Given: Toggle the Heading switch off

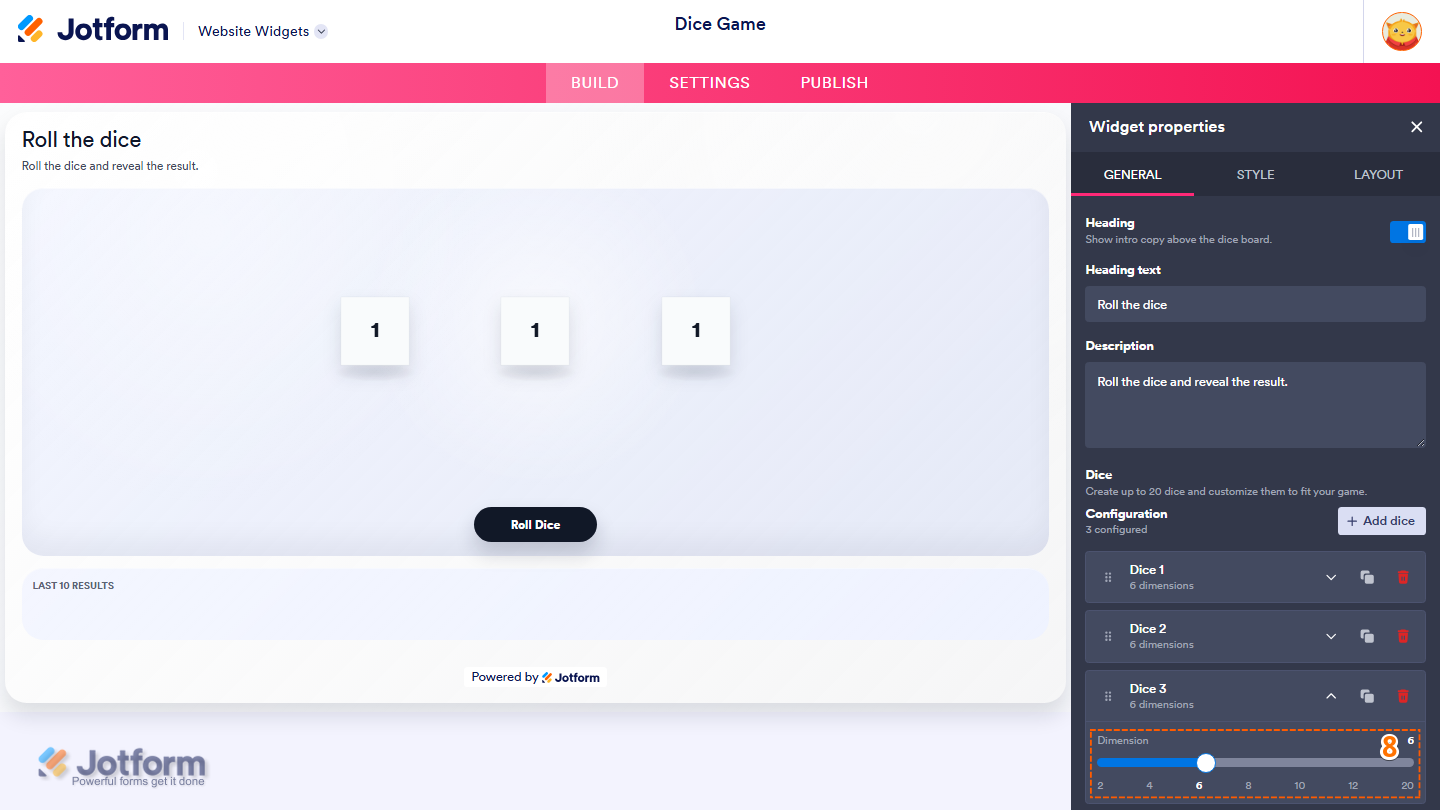Looking at the screenshot, I should [1407, 232].
